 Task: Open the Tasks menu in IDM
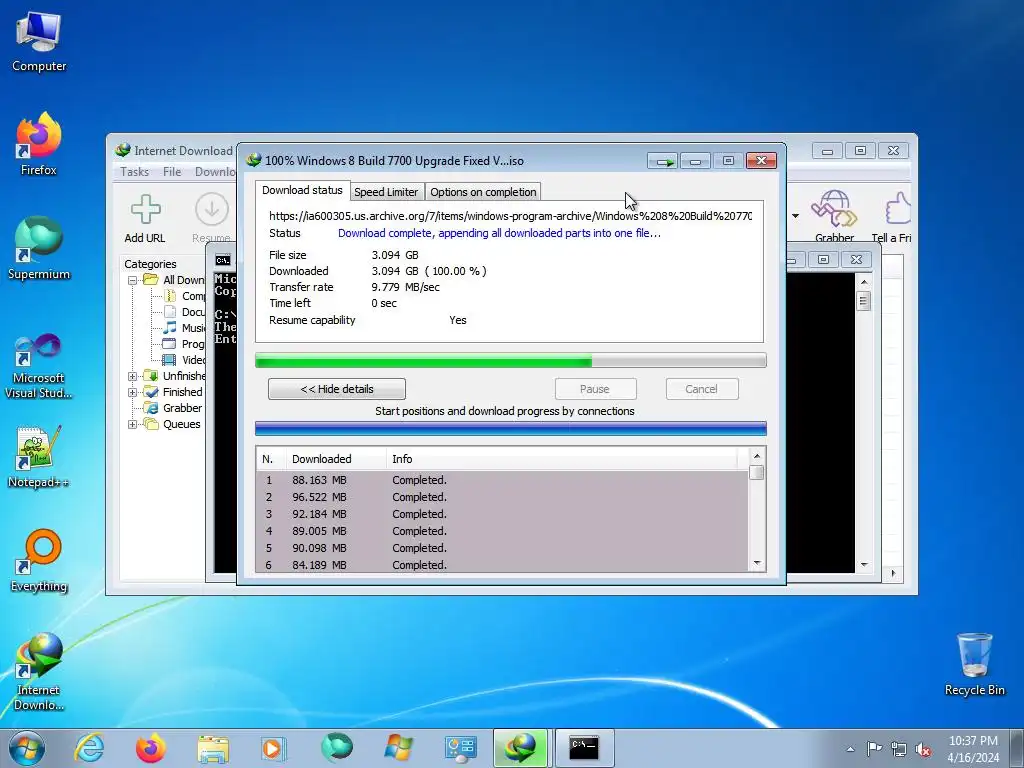click(135, 172)
